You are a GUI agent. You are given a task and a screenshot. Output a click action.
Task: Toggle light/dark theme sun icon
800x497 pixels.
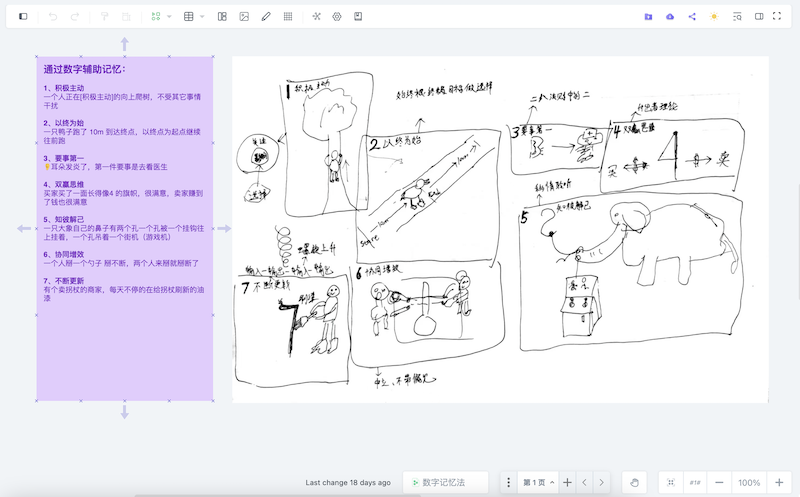pos(714,16)
